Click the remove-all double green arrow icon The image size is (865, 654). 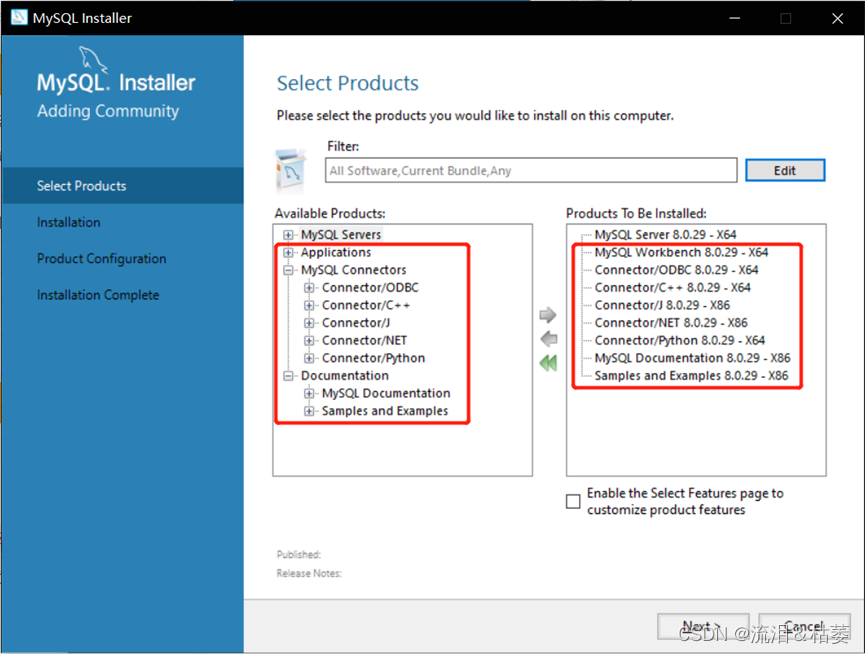click(548, 363)
